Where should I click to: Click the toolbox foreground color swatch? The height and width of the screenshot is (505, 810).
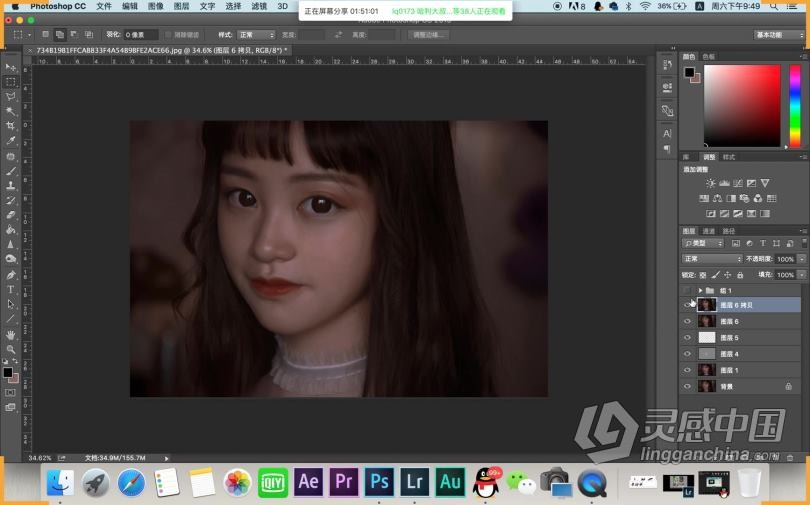(7, 372)
